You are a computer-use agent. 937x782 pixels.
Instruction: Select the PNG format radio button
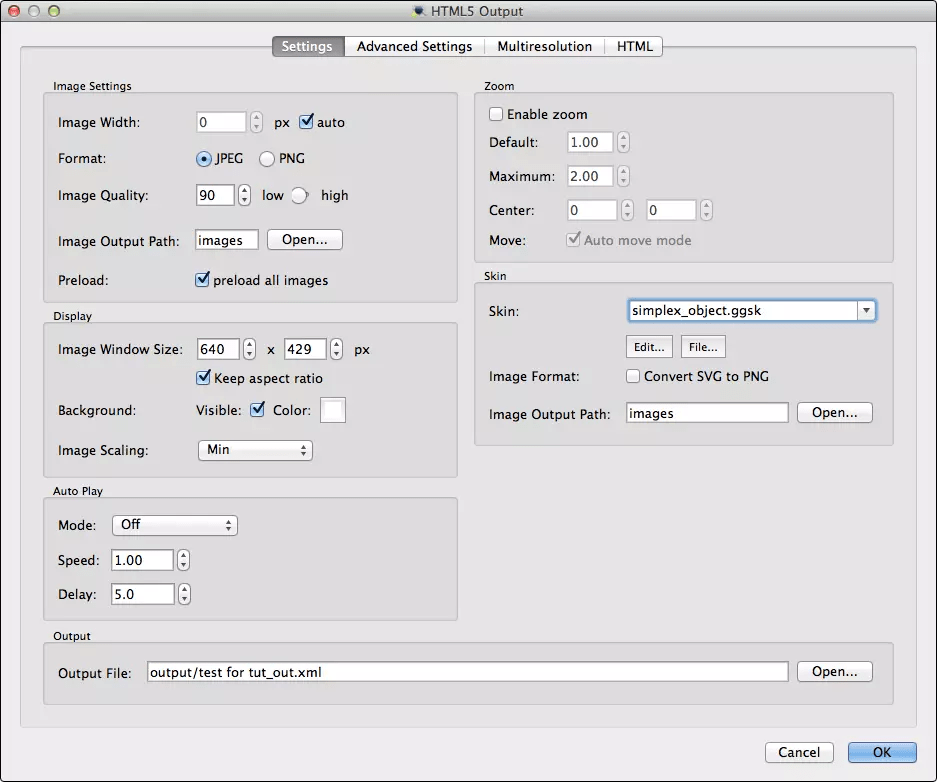click(x=267, y=158)
